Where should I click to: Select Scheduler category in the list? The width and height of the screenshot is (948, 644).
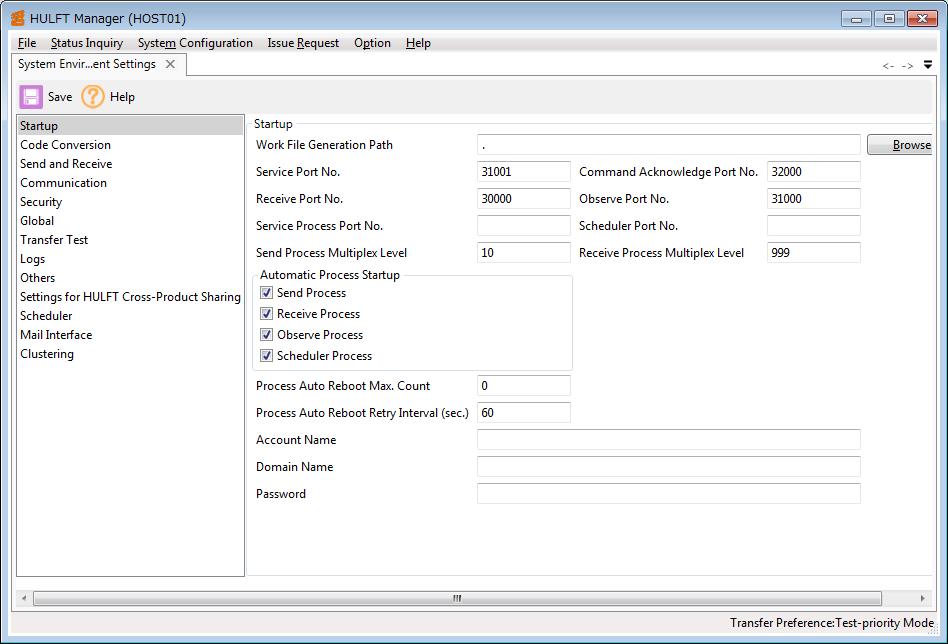tap(130, 316)
